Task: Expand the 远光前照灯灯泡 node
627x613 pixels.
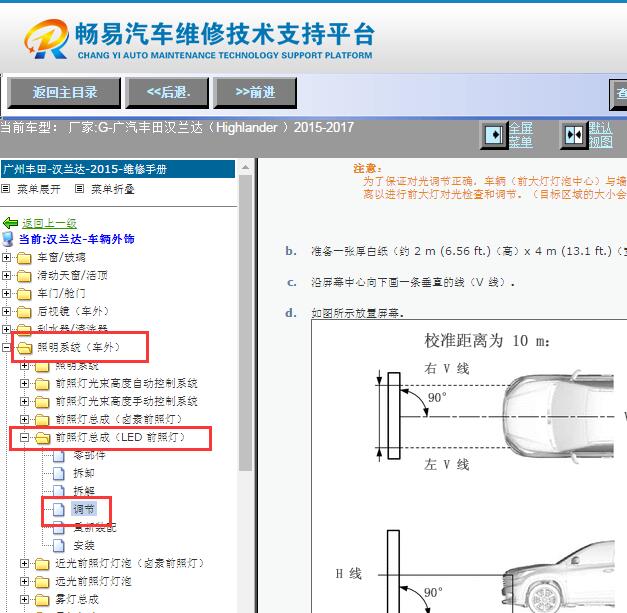Action: [x=24, y=581]
